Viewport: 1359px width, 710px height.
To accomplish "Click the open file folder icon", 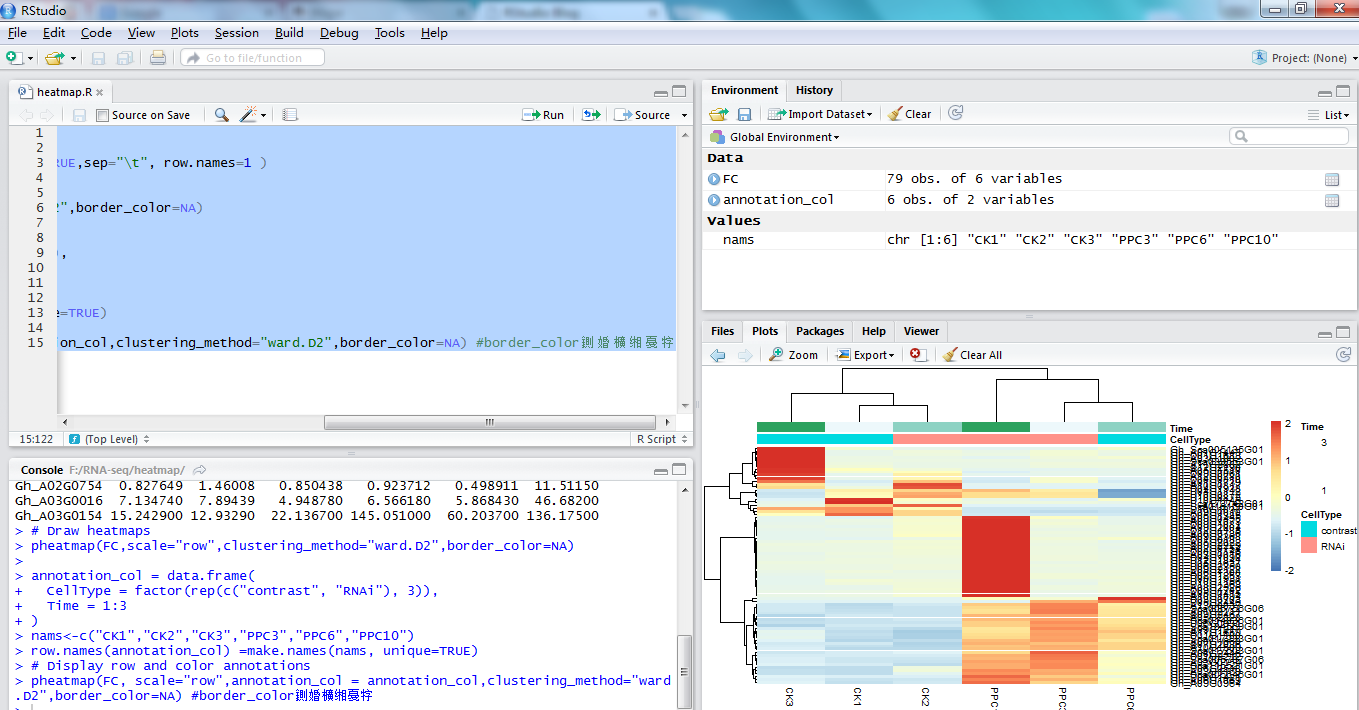I will (x=53, y=58).
